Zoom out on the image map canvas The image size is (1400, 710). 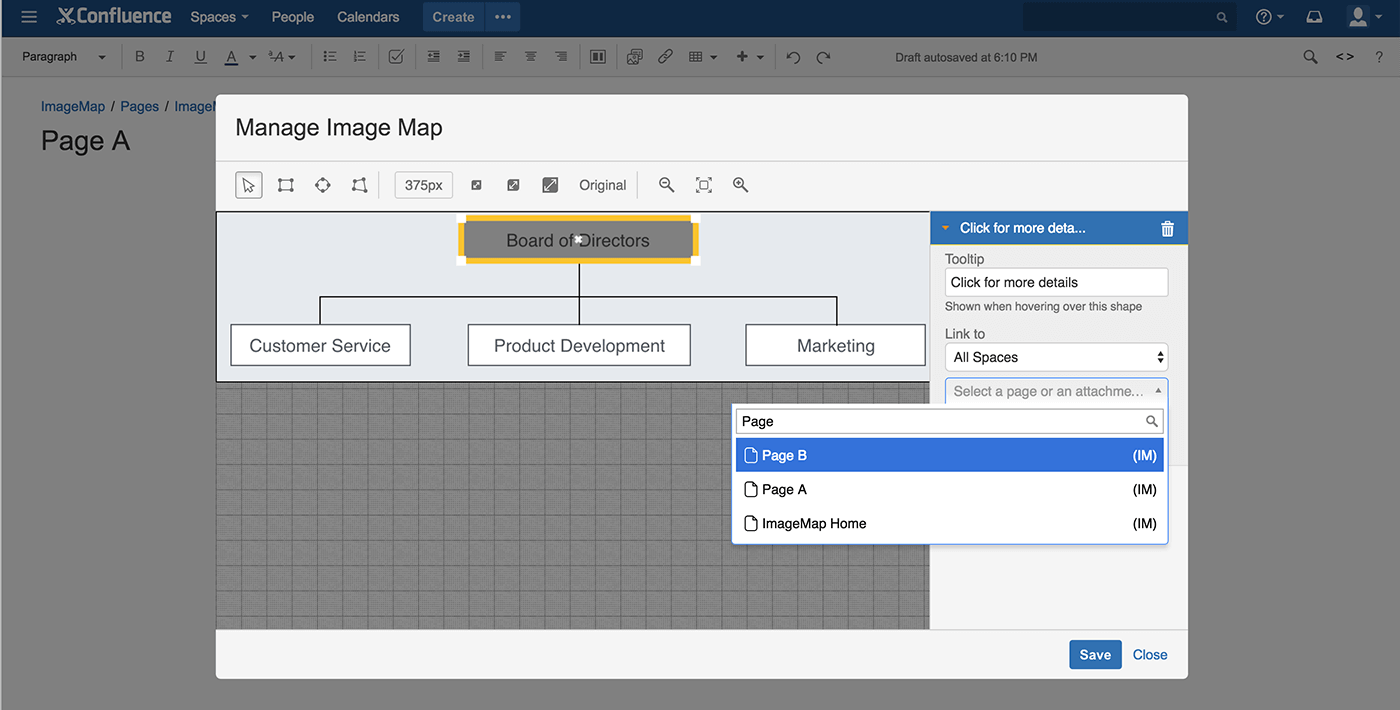click(x=665, y=185)
